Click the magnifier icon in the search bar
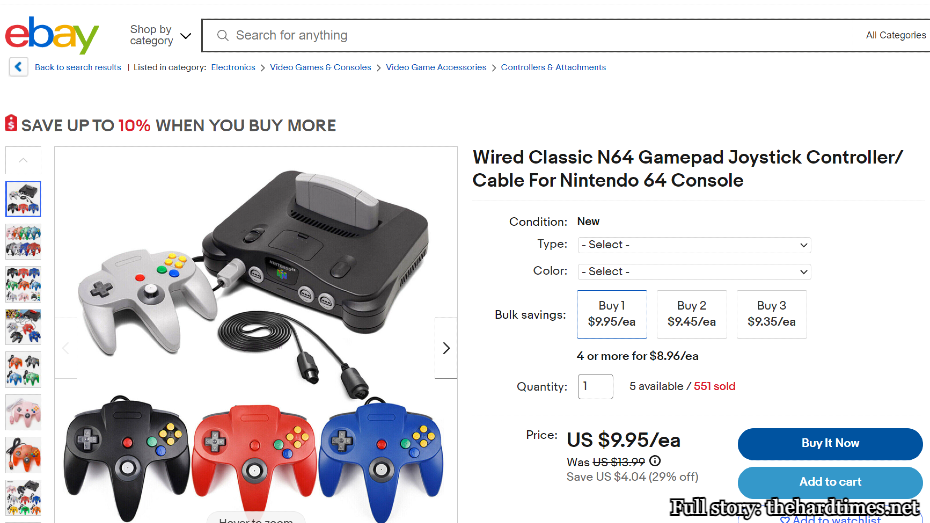 point(222,35)
